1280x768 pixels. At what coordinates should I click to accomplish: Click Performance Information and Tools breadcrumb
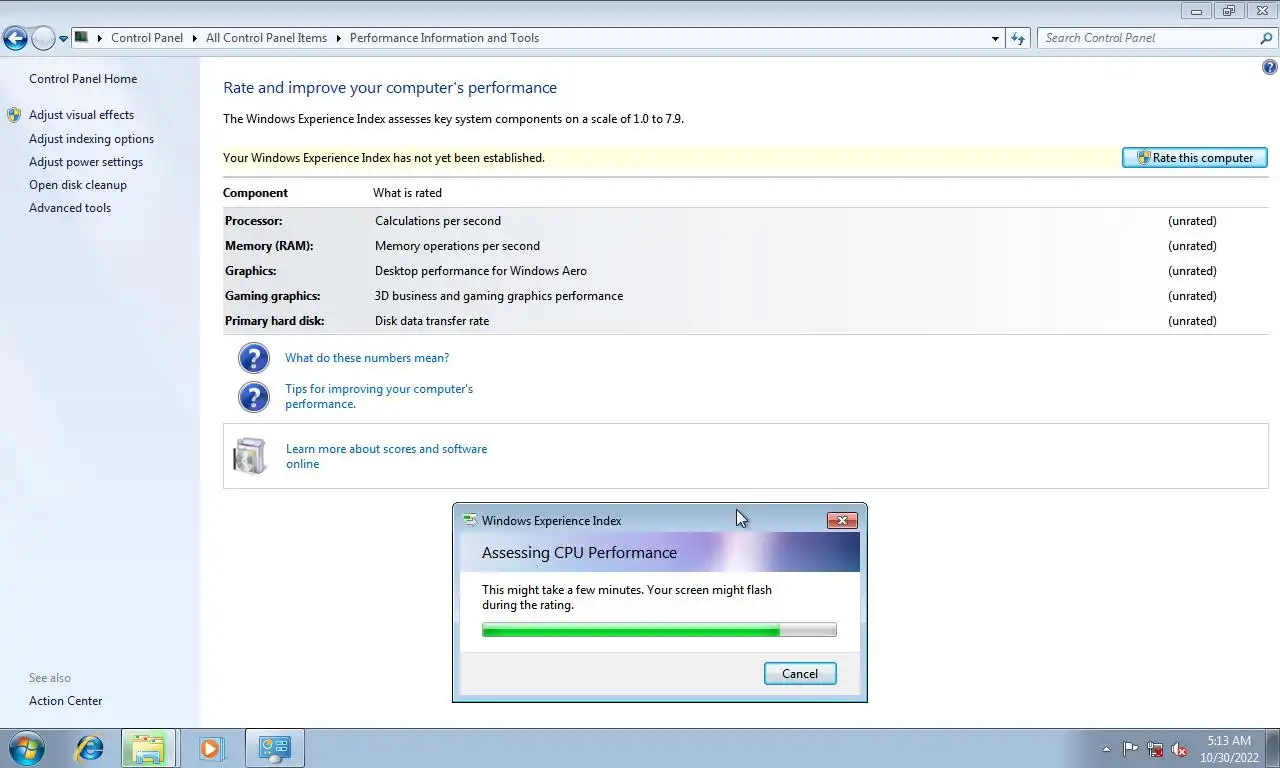coord(444,38)
